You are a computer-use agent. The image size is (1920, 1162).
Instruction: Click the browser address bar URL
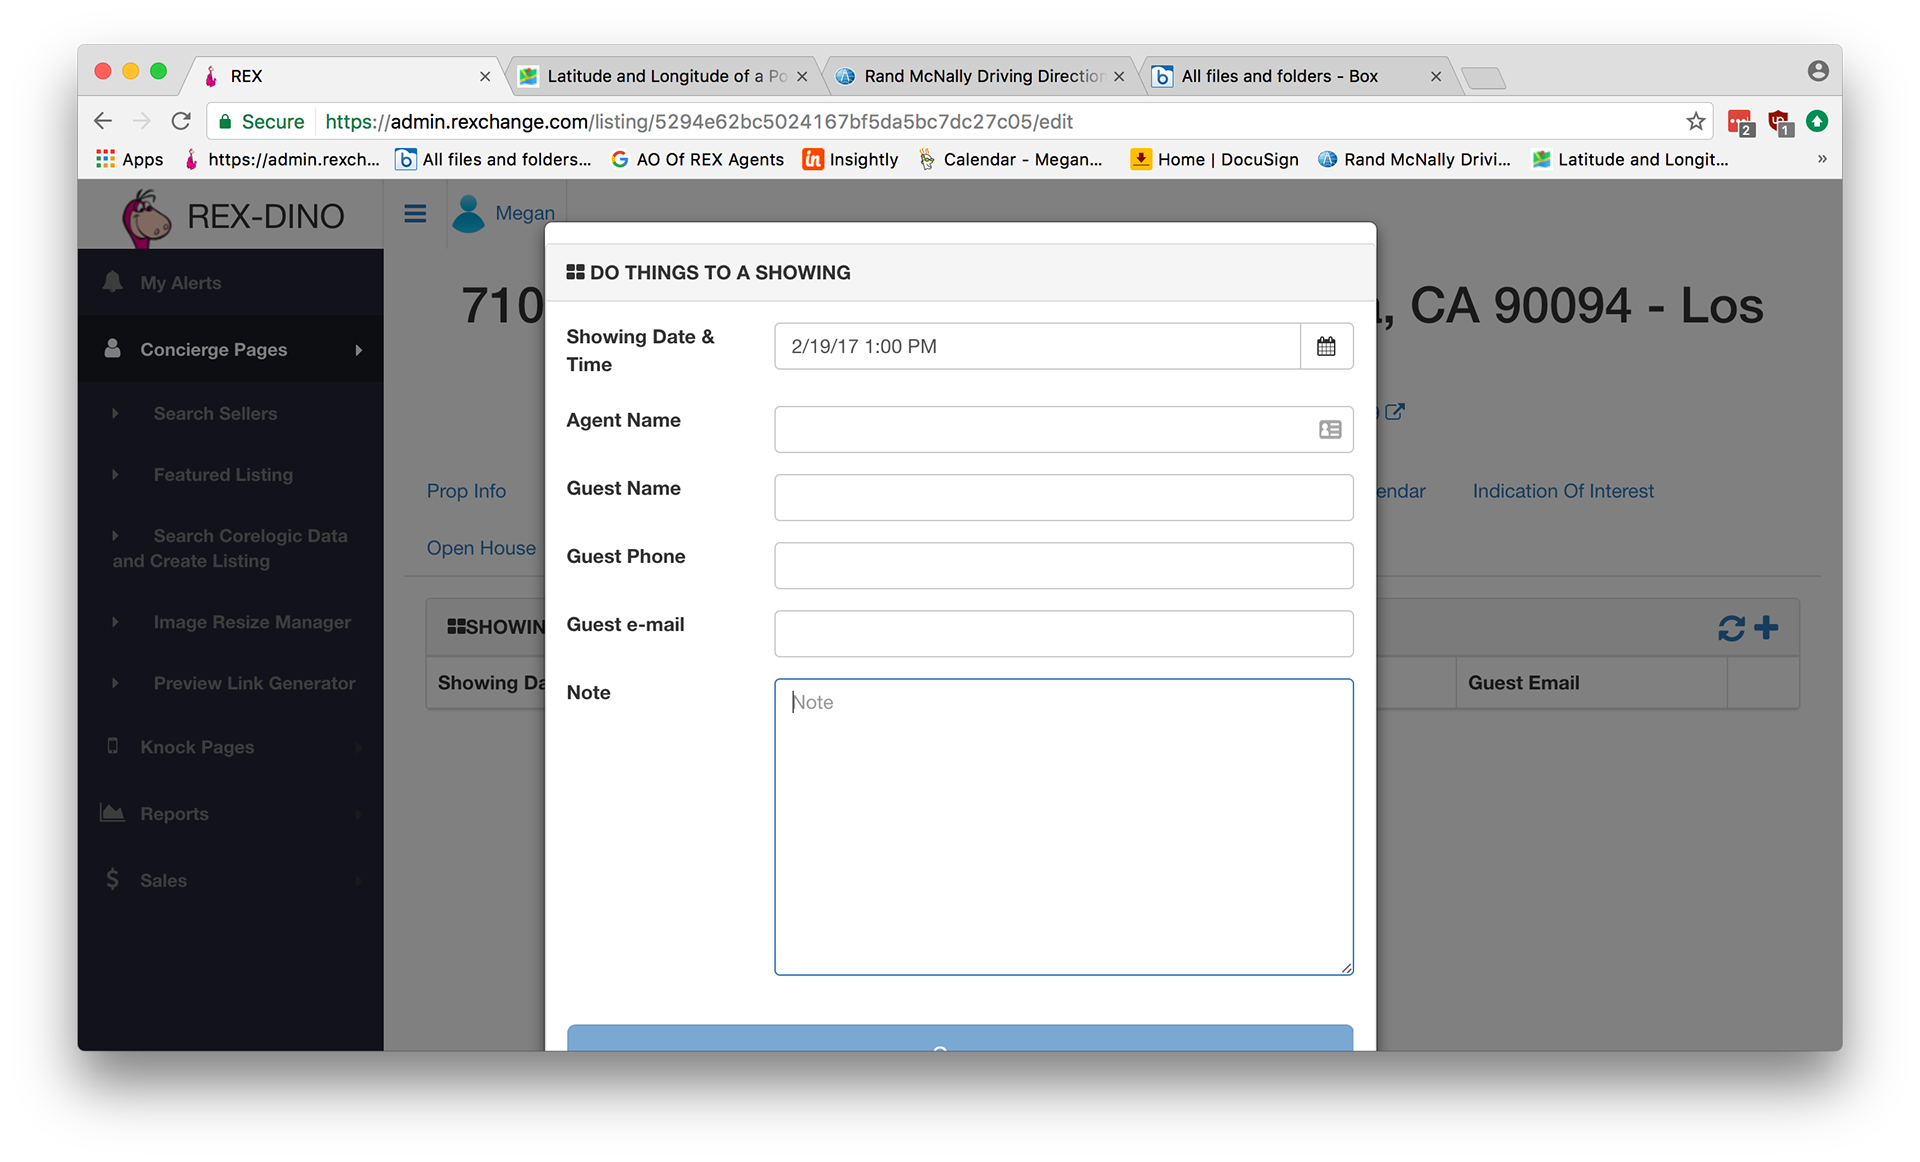click(x=699, y=121)
